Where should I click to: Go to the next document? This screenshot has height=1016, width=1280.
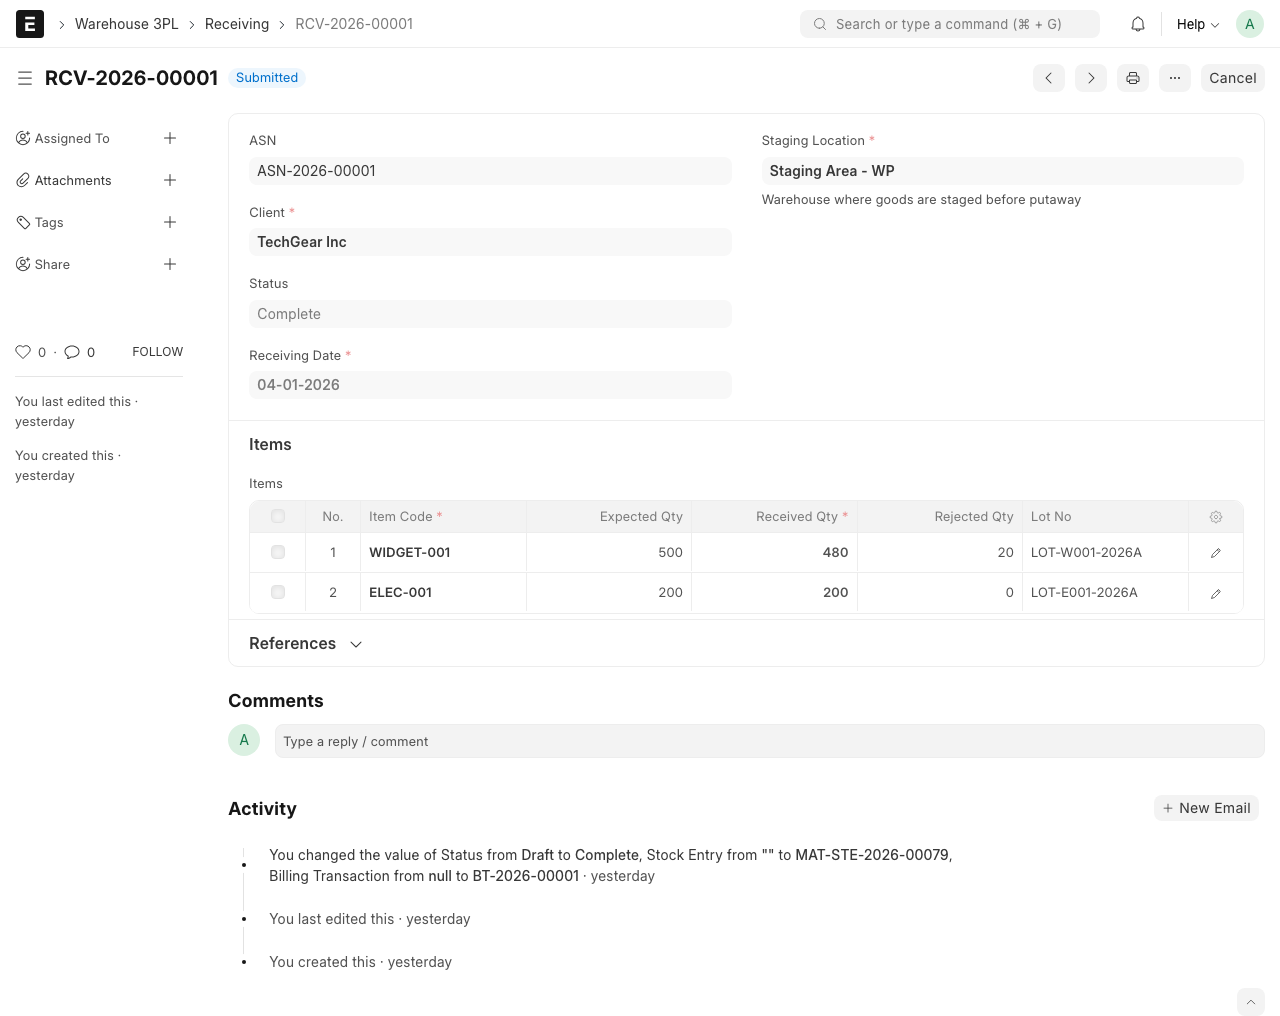coord(1091,78)
